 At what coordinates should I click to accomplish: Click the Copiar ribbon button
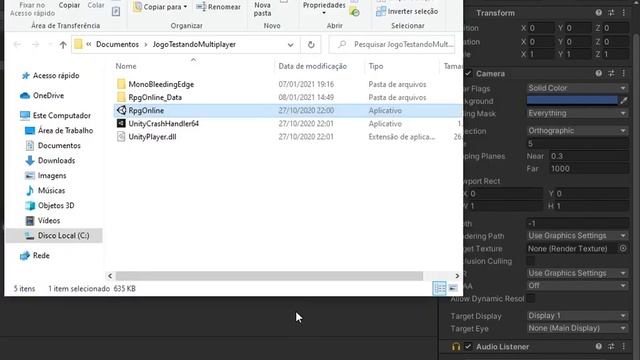tap(69, 5)
